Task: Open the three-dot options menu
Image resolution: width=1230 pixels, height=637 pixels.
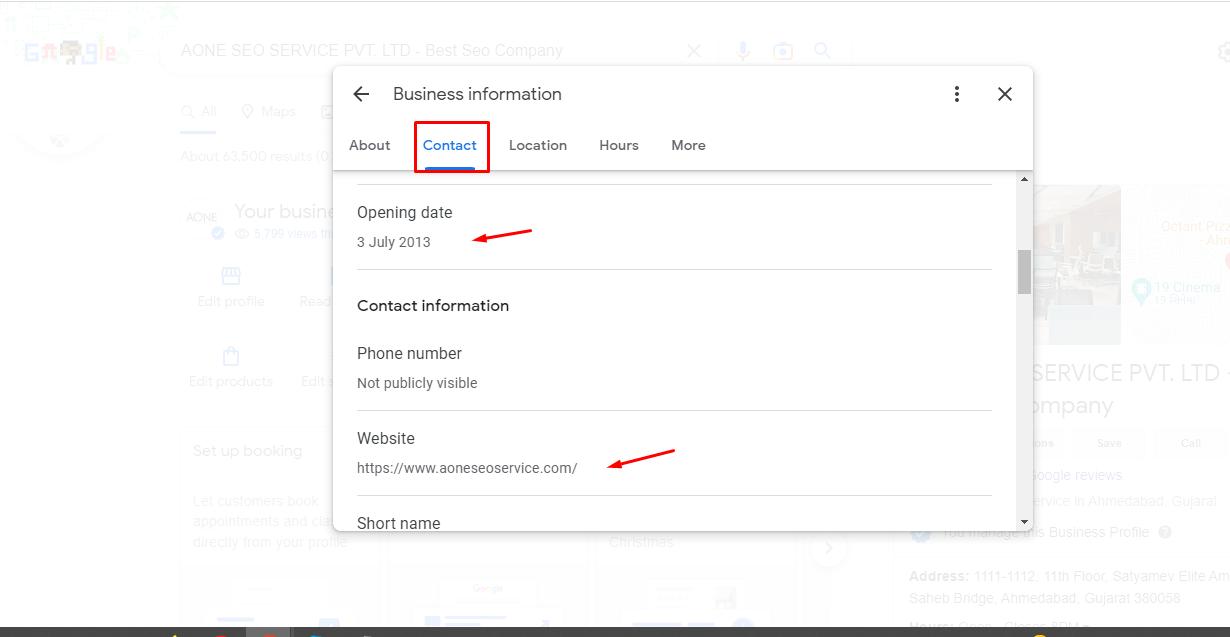Action: click(x=957, y=94)
